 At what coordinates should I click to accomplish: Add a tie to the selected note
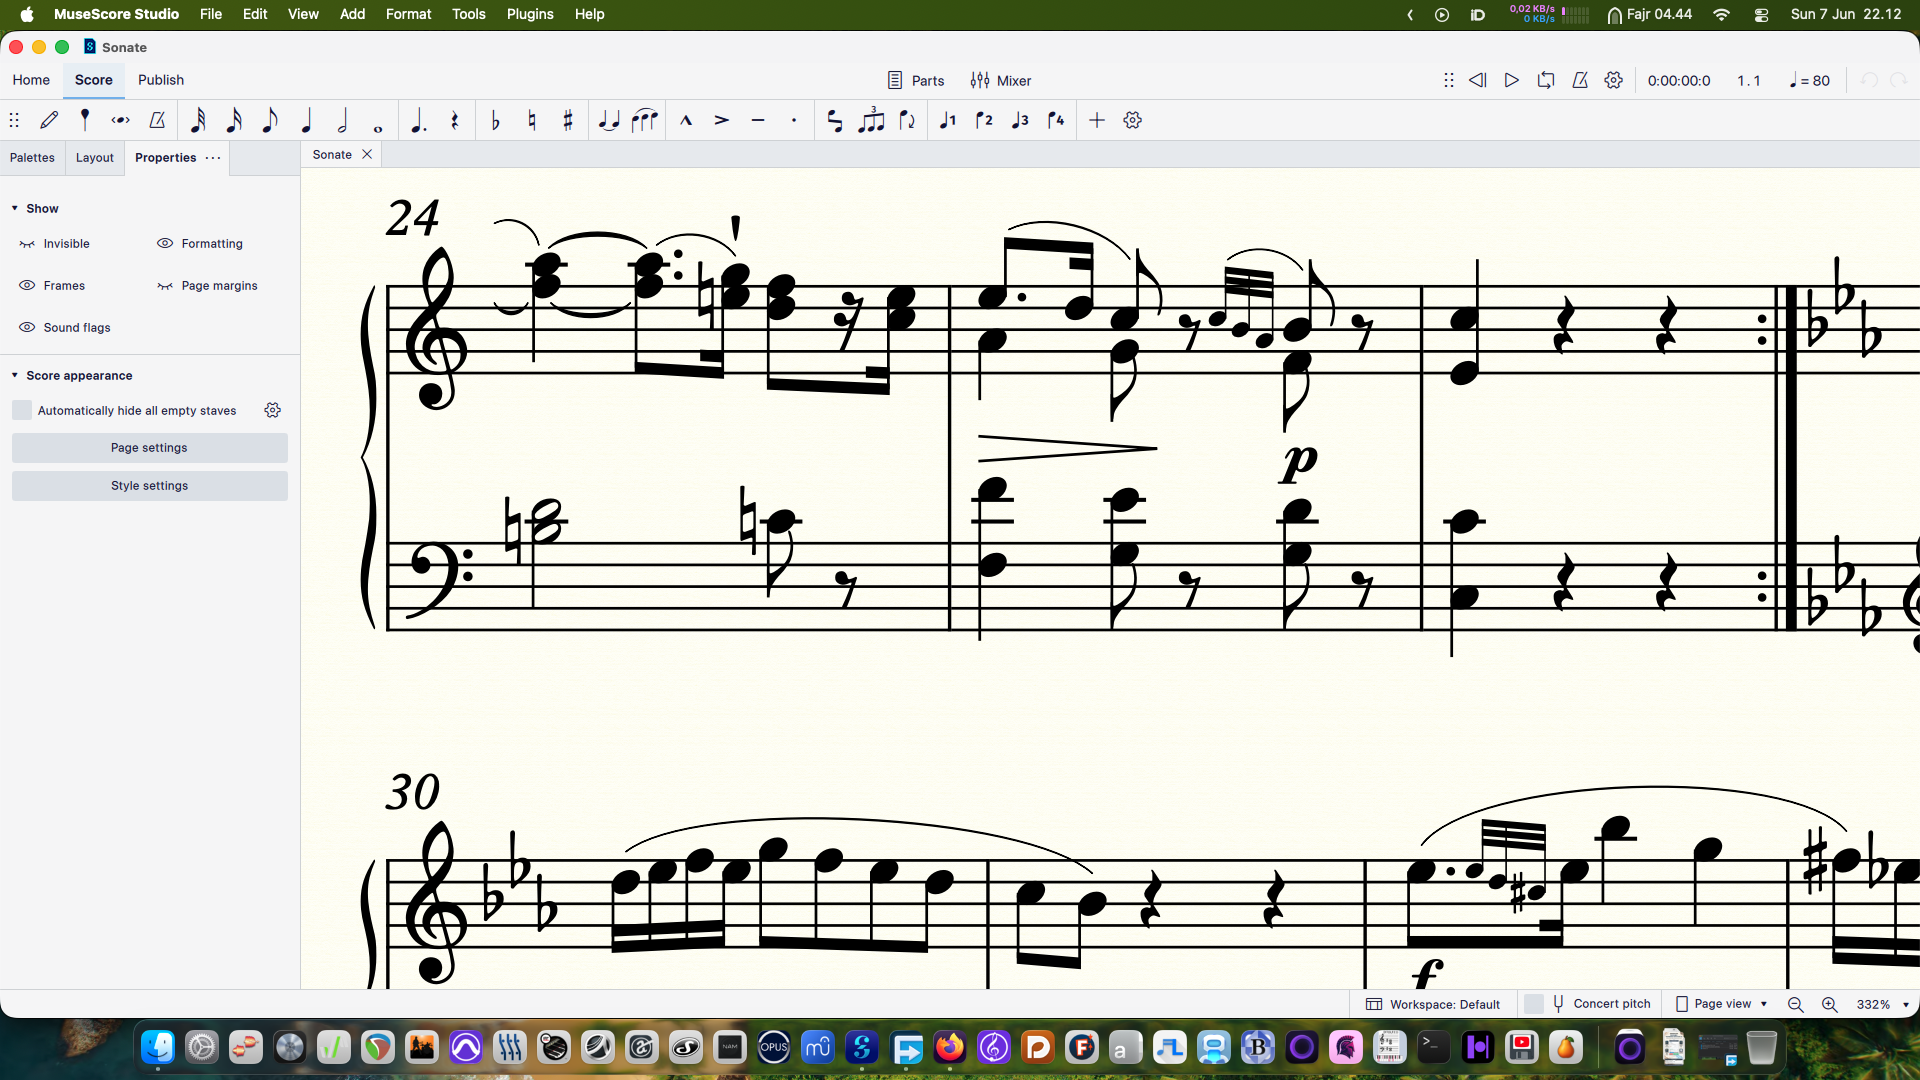coord(609,120)
